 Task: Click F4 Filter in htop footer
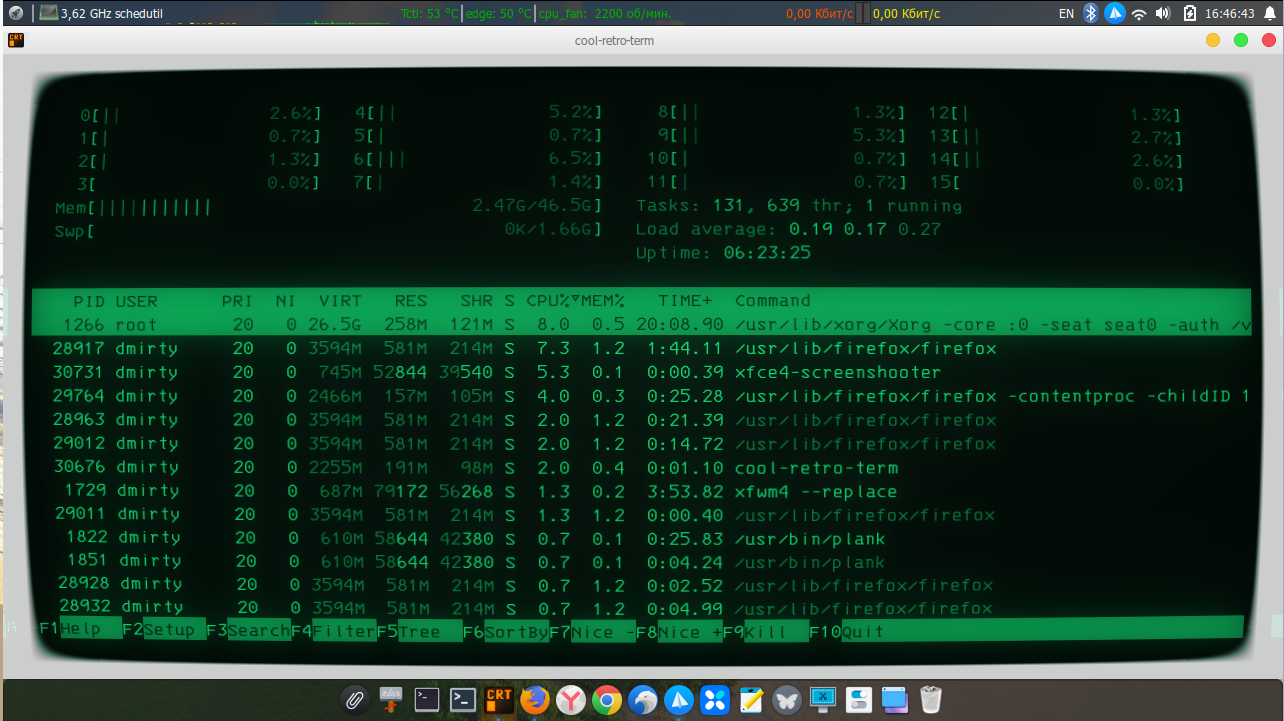point(333,630)
